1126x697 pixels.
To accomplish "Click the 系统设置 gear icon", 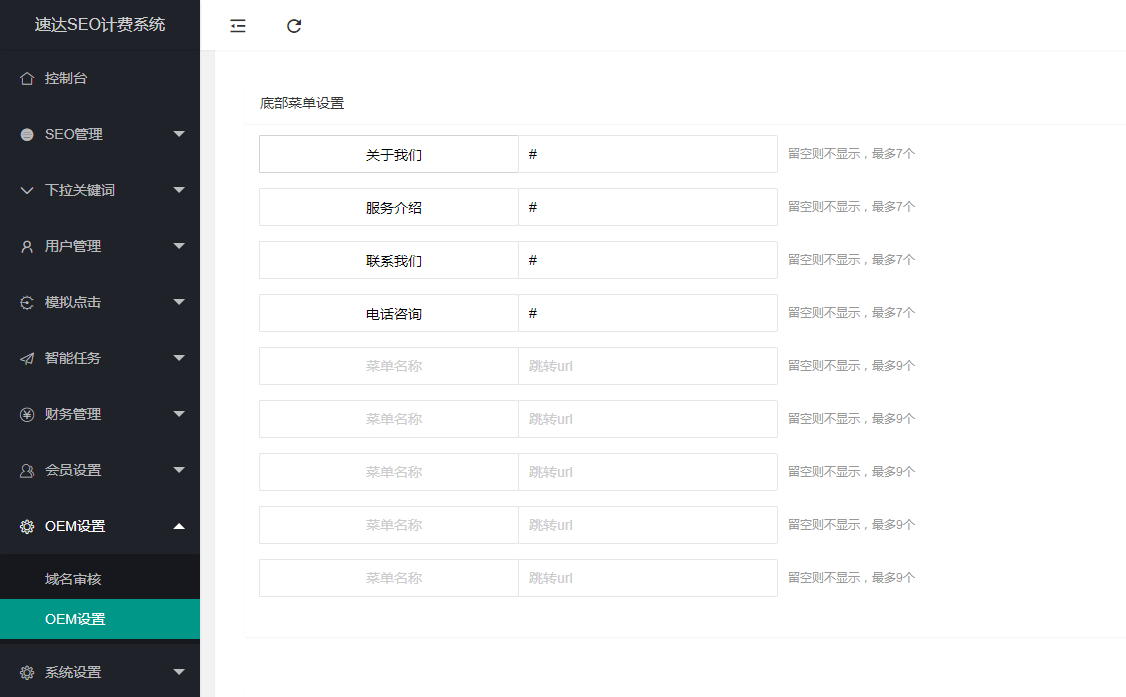I will pyautogui.click(x=27, y=672).
